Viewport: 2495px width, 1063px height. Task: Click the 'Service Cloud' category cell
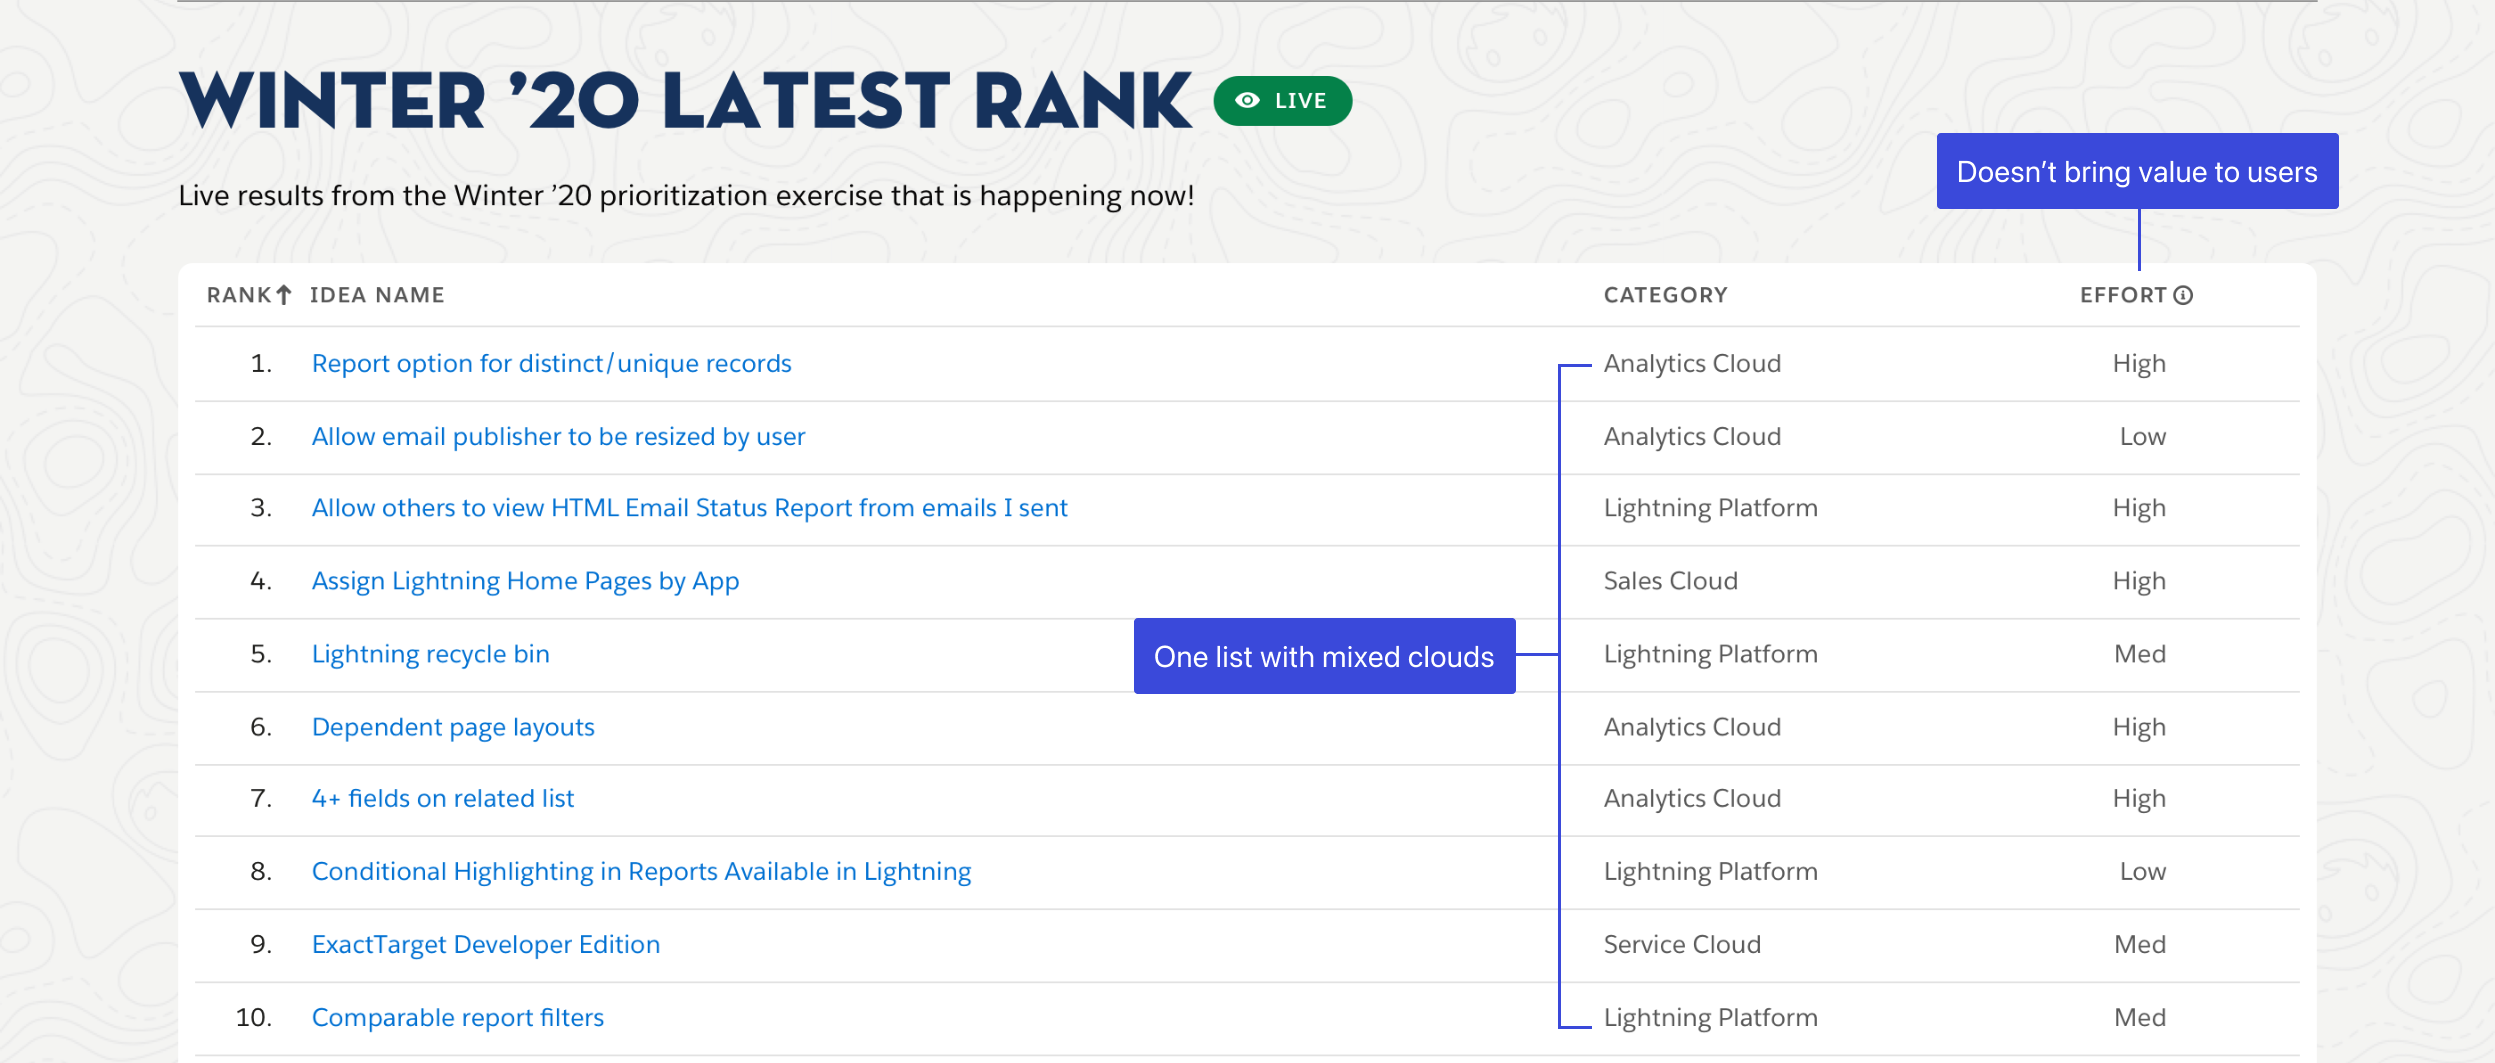click(1682, 945)
